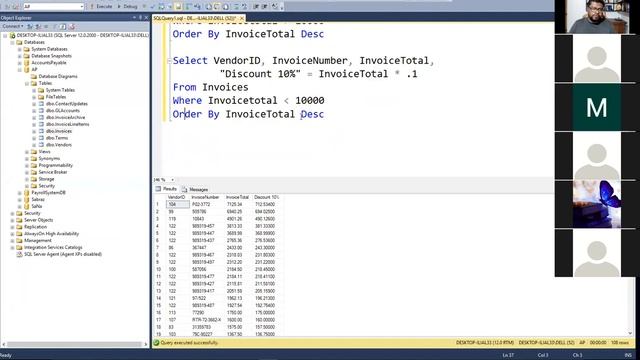This screenshot has height=360, width=640.
Task: Click the query executed successfully status icon
Action: tap(156, 343)
